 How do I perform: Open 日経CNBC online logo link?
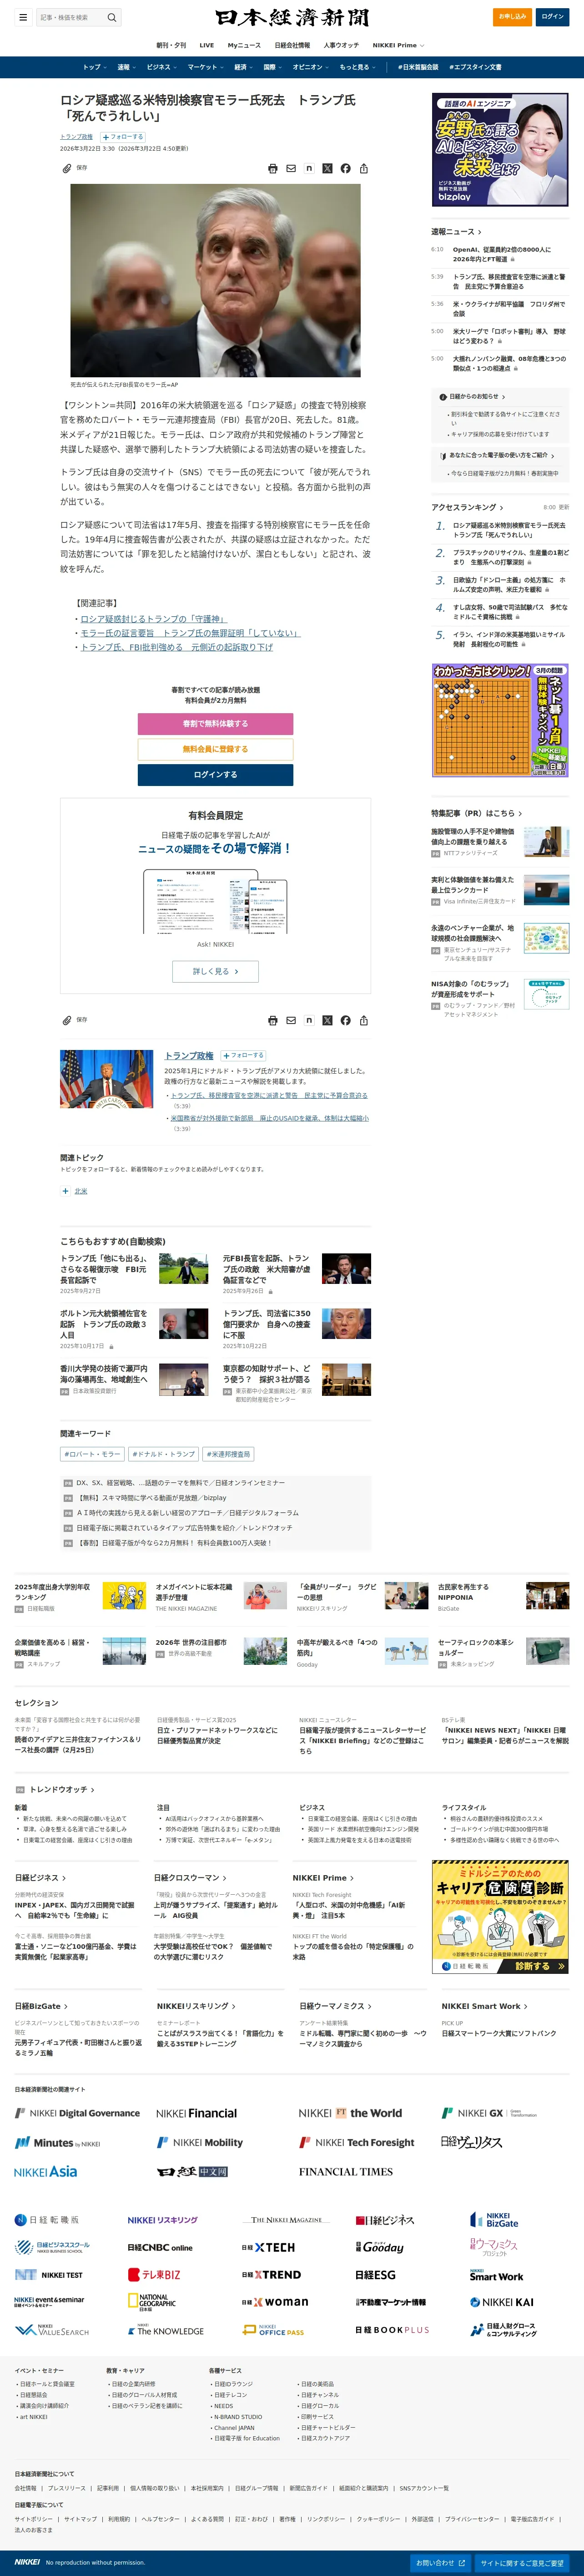pos(160,2247)
